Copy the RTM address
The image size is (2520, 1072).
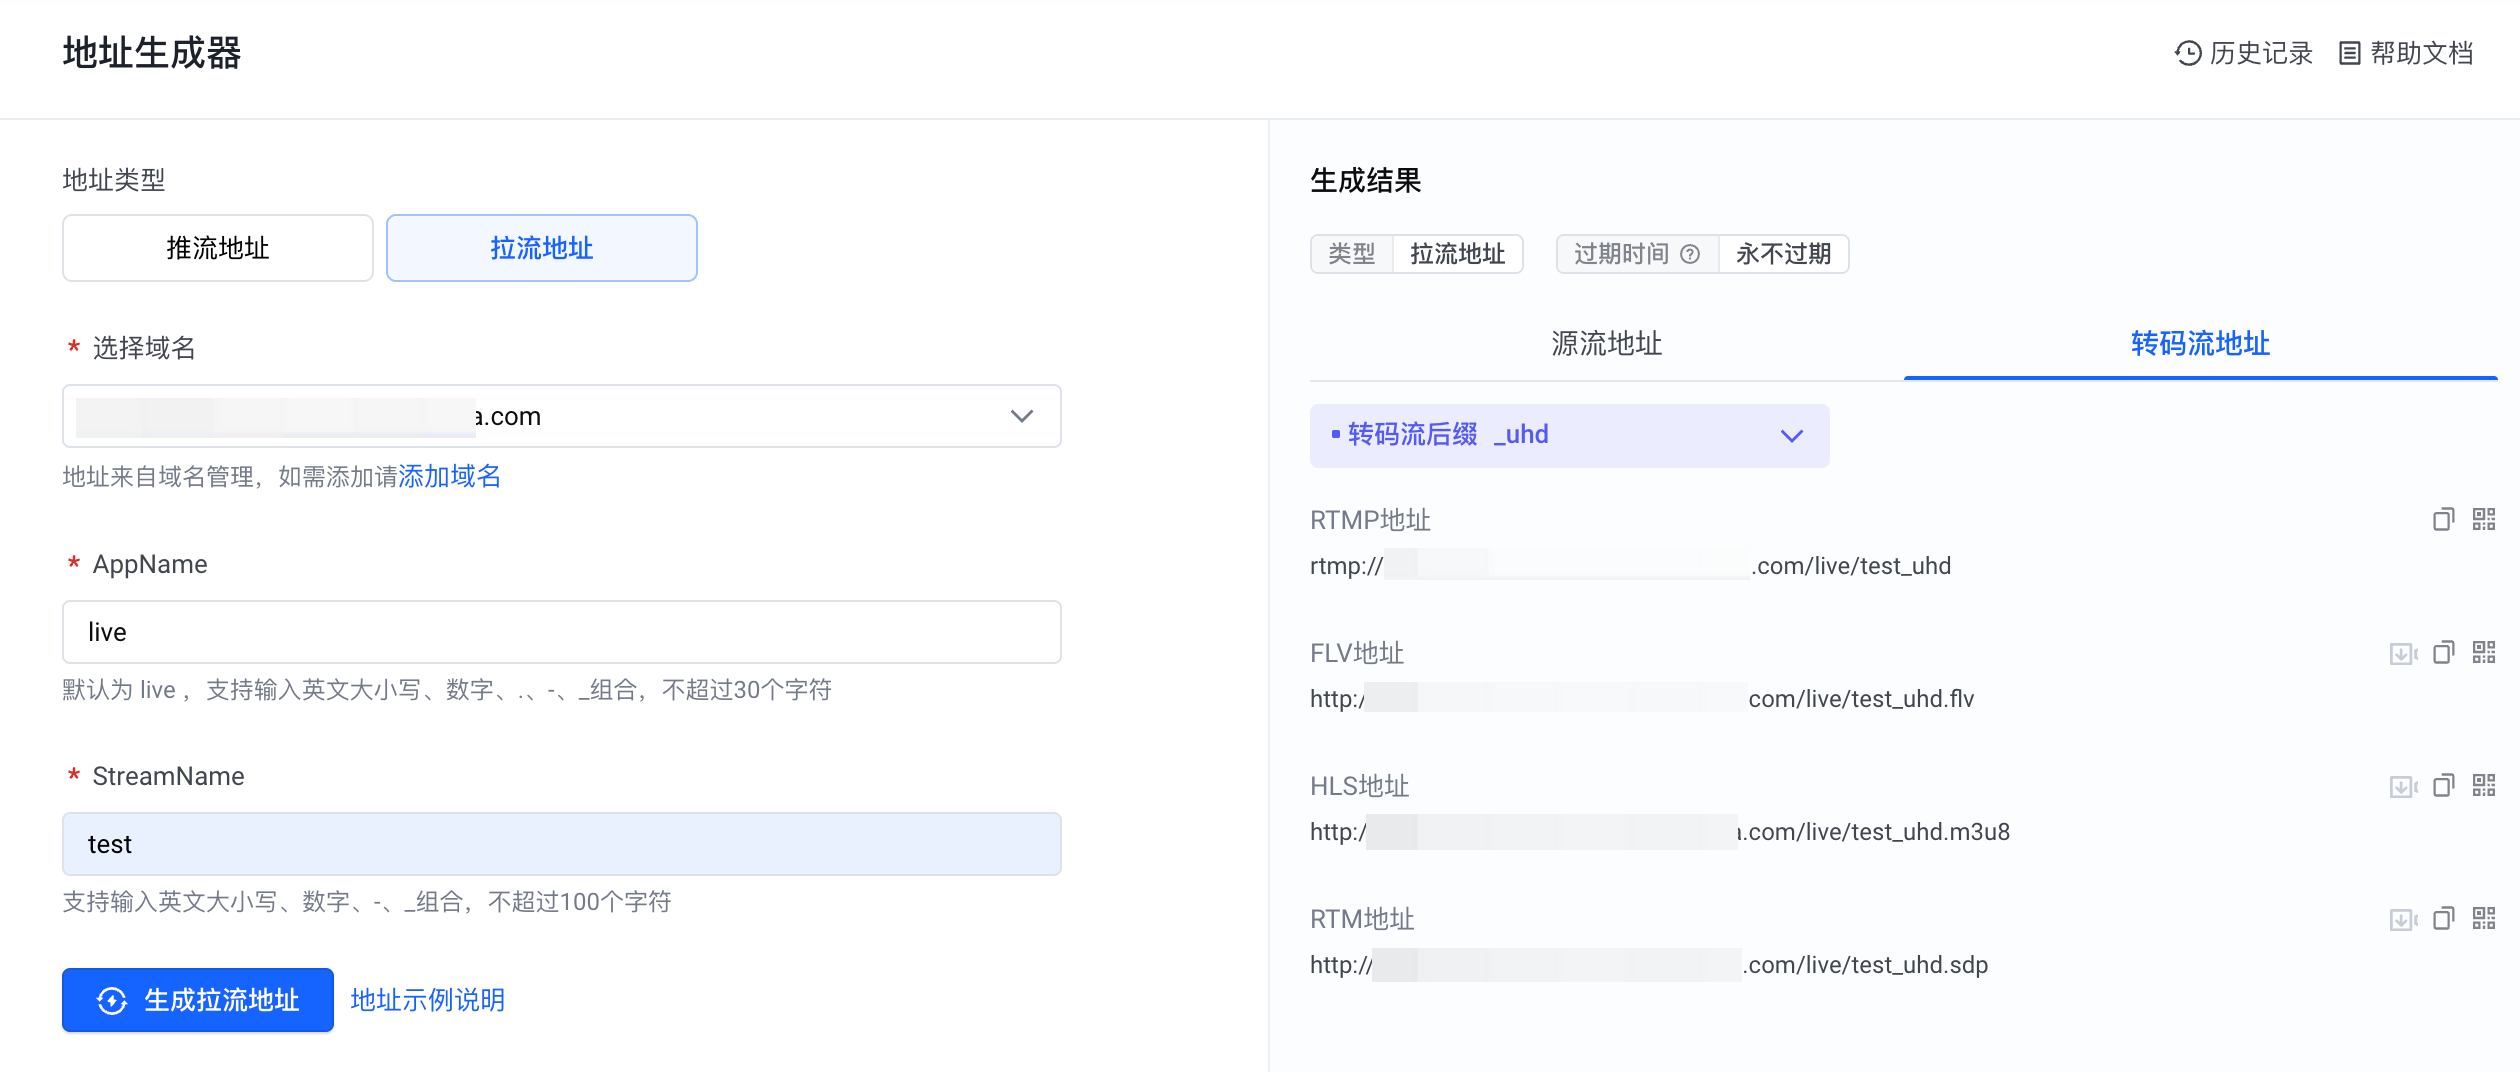[x=2443, y=919]
